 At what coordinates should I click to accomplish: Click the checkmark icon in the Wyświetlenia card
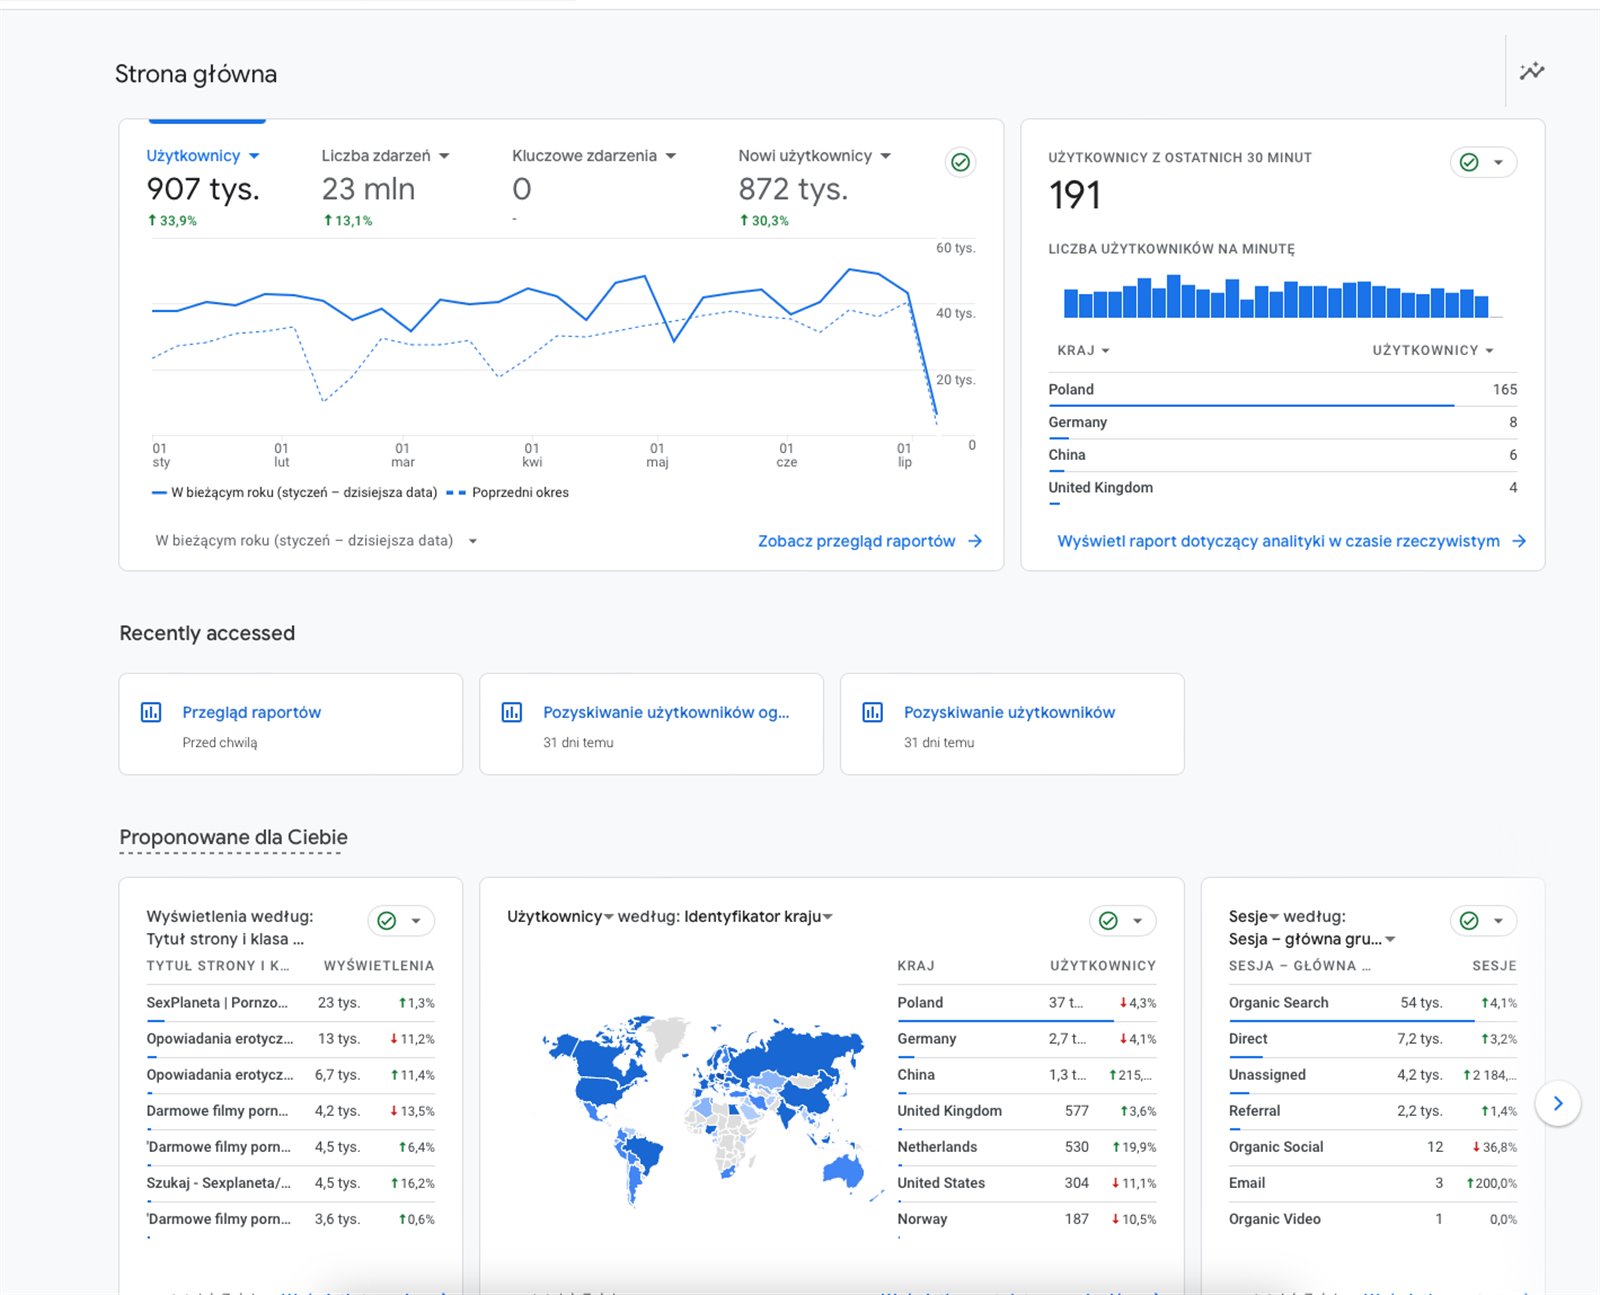[x=387, y=921]
